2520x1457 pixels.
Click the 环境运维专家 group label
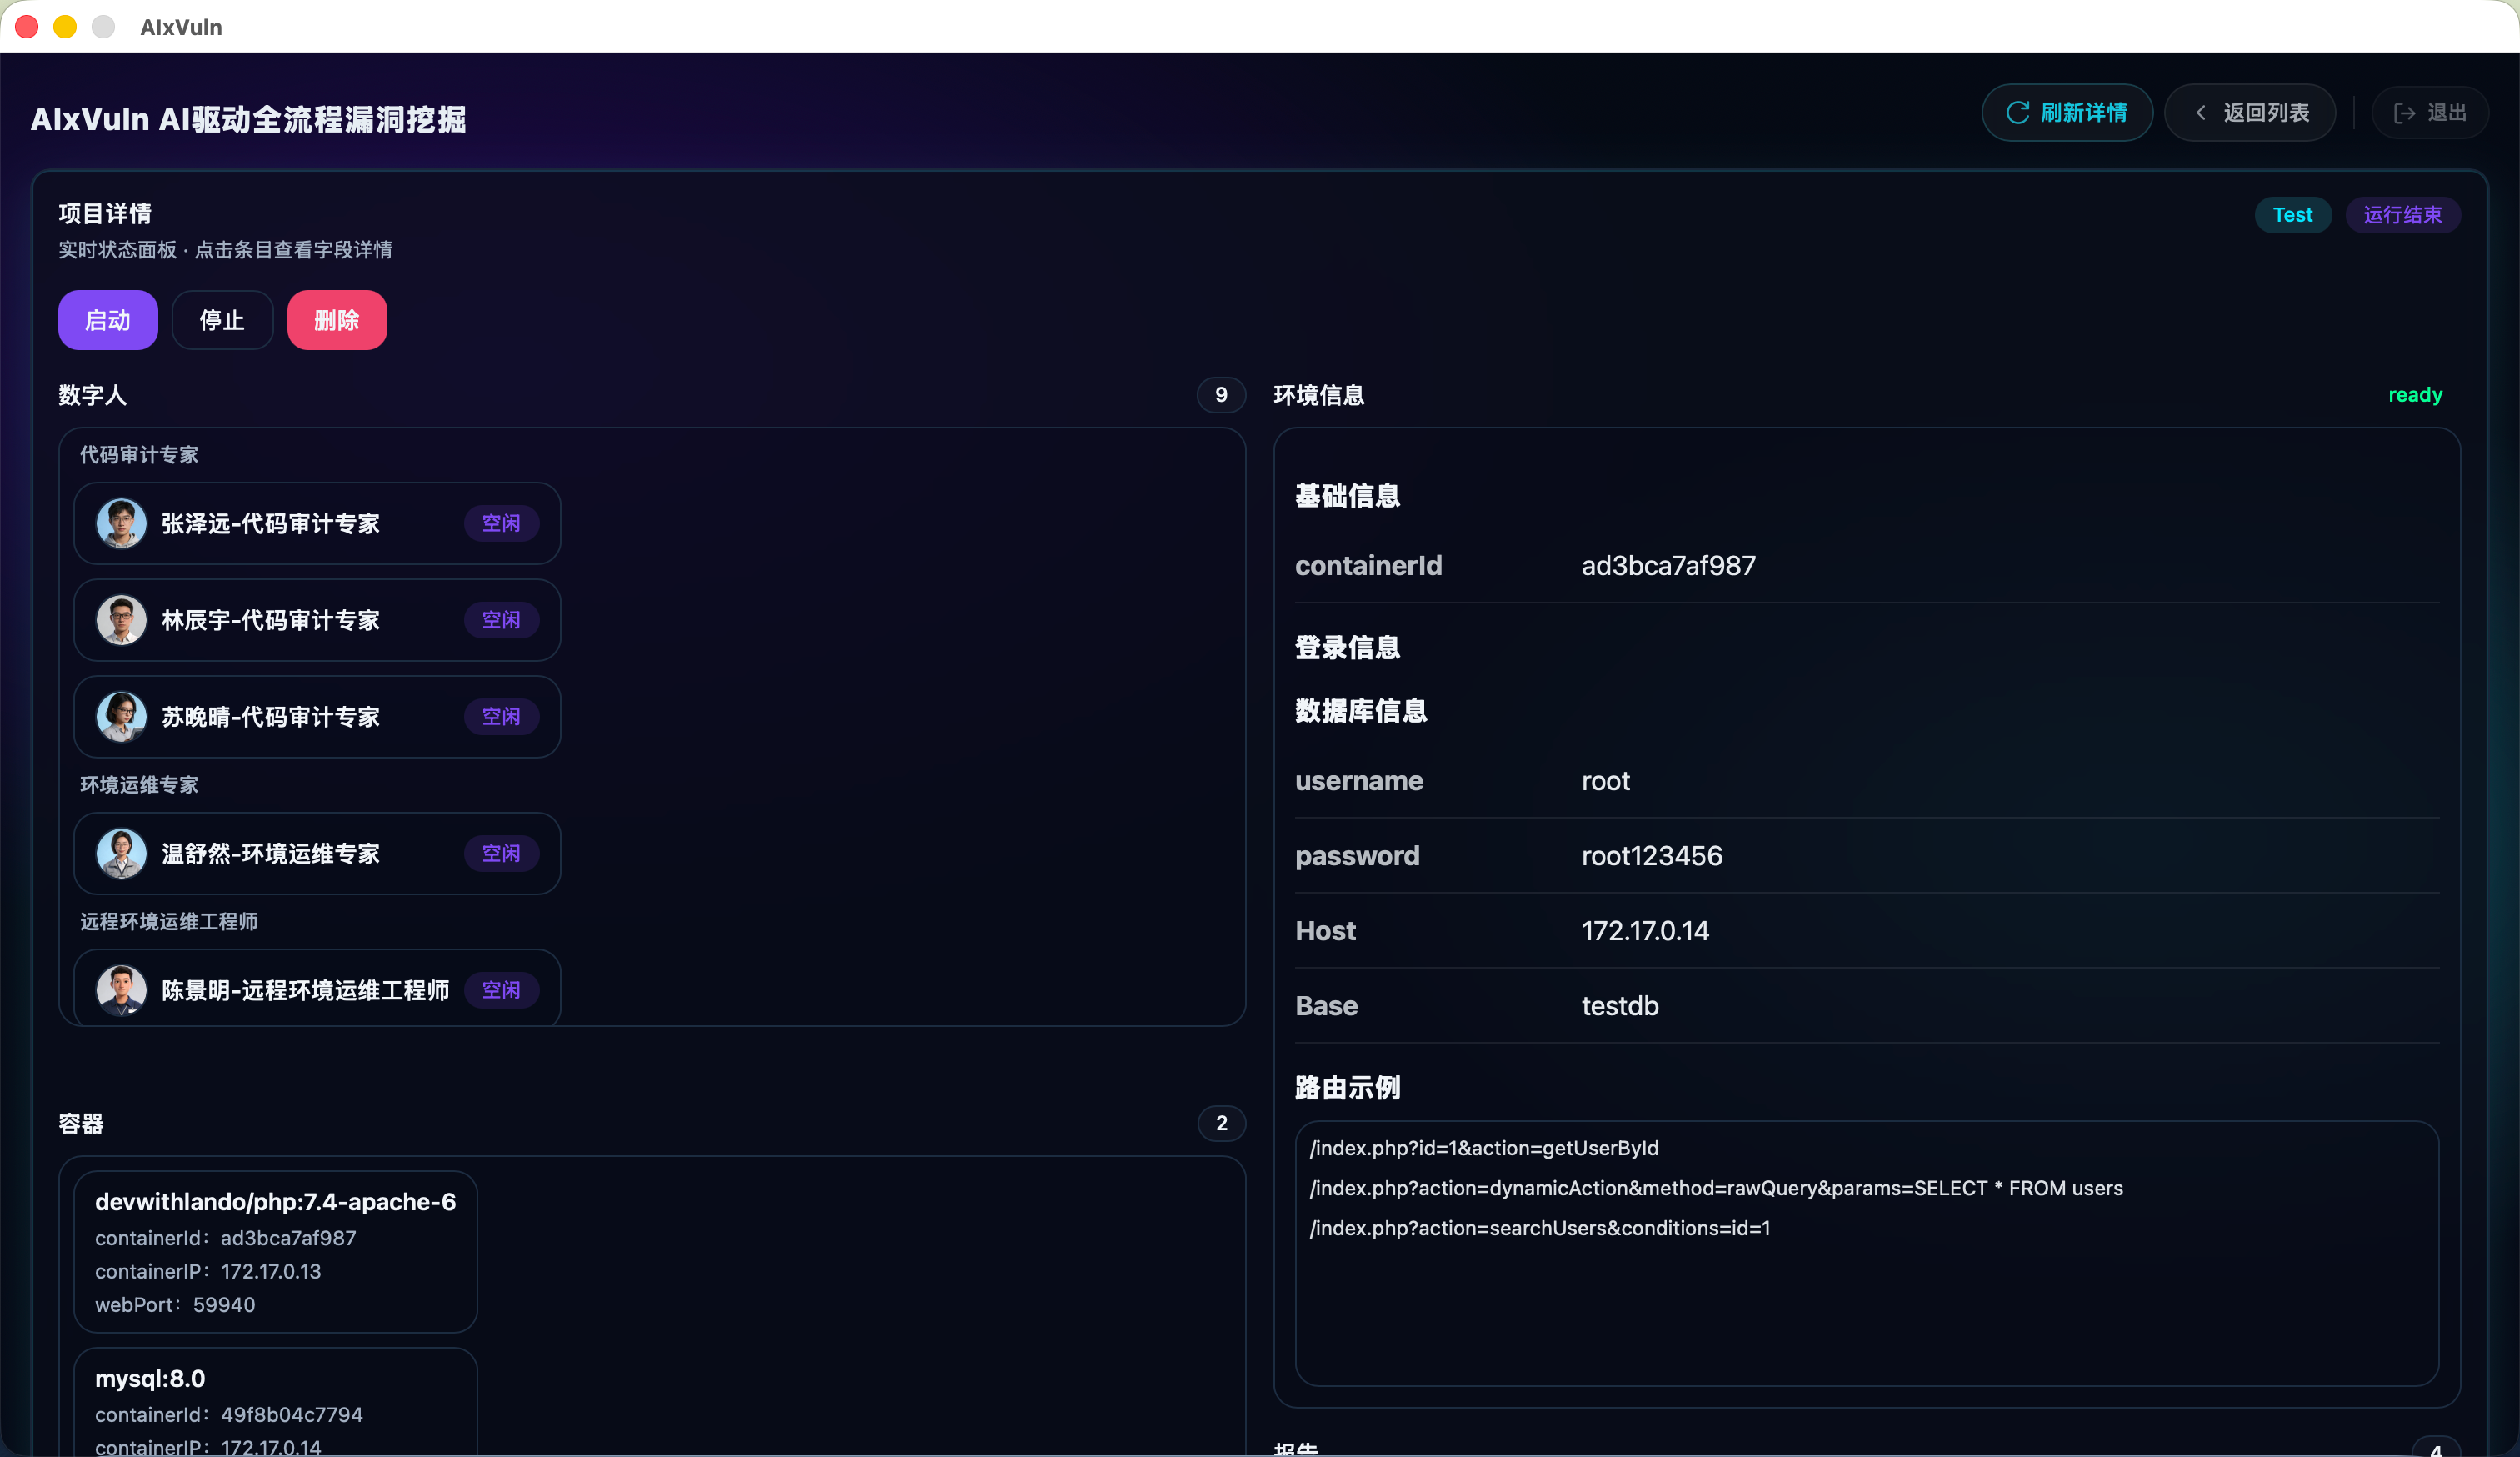139,785
